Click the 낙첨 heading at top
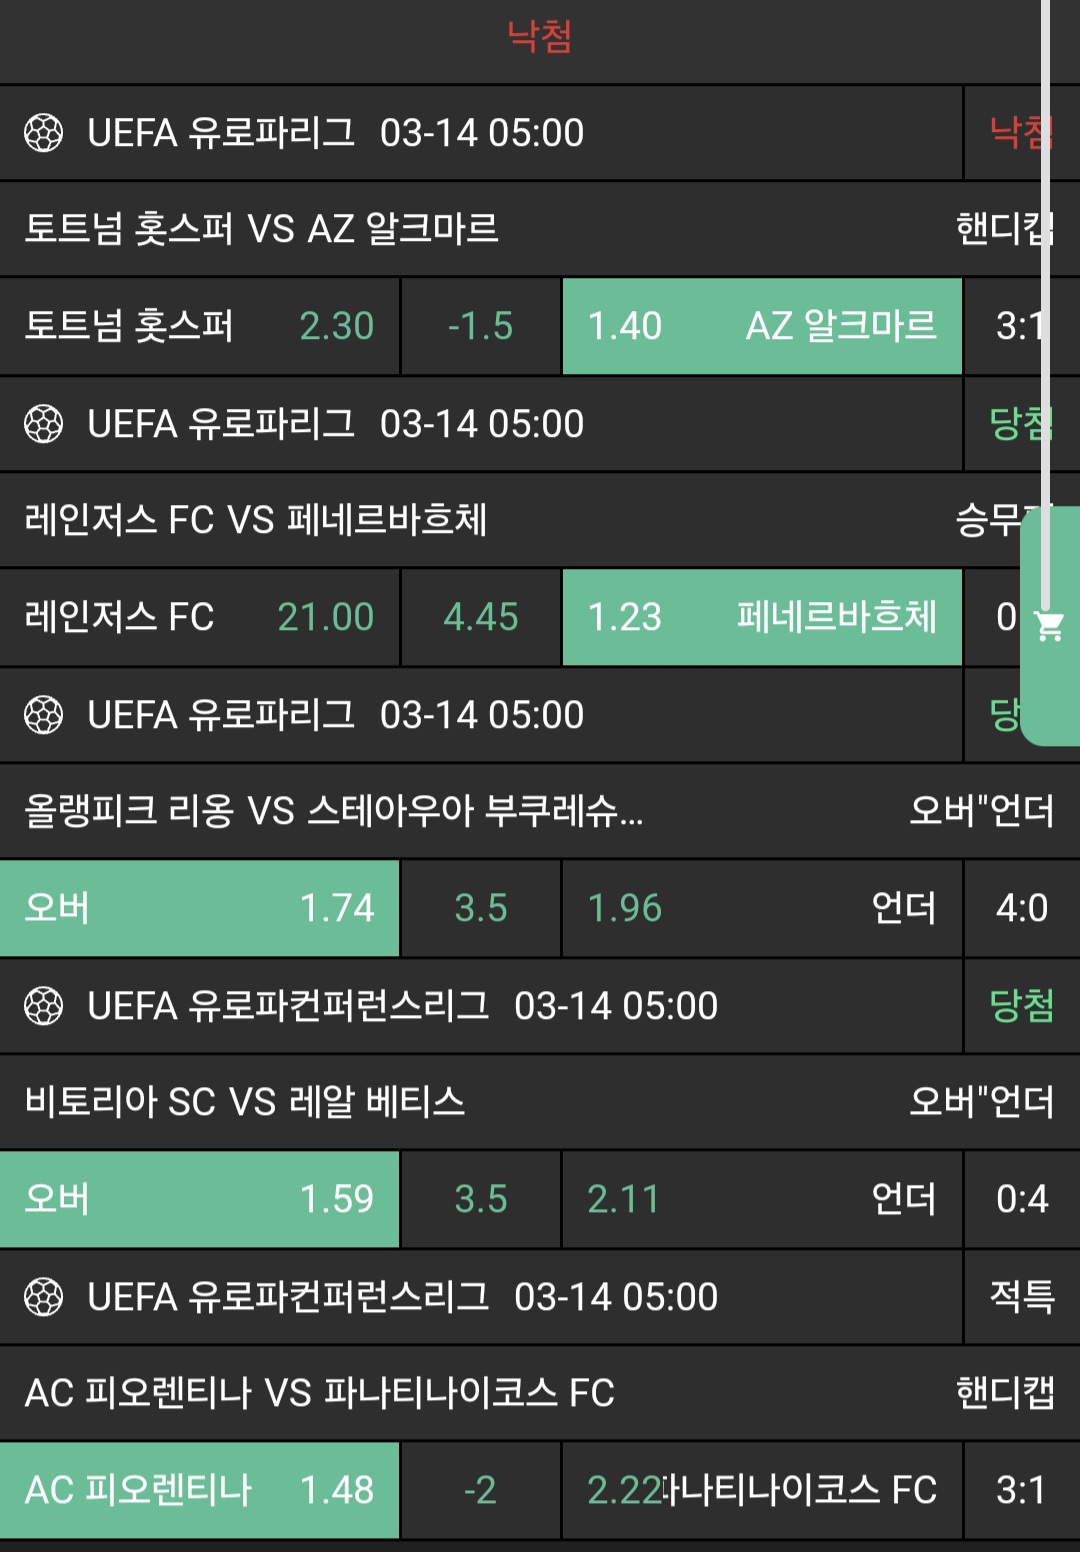 pyautogui.click(x=539, y=37)
